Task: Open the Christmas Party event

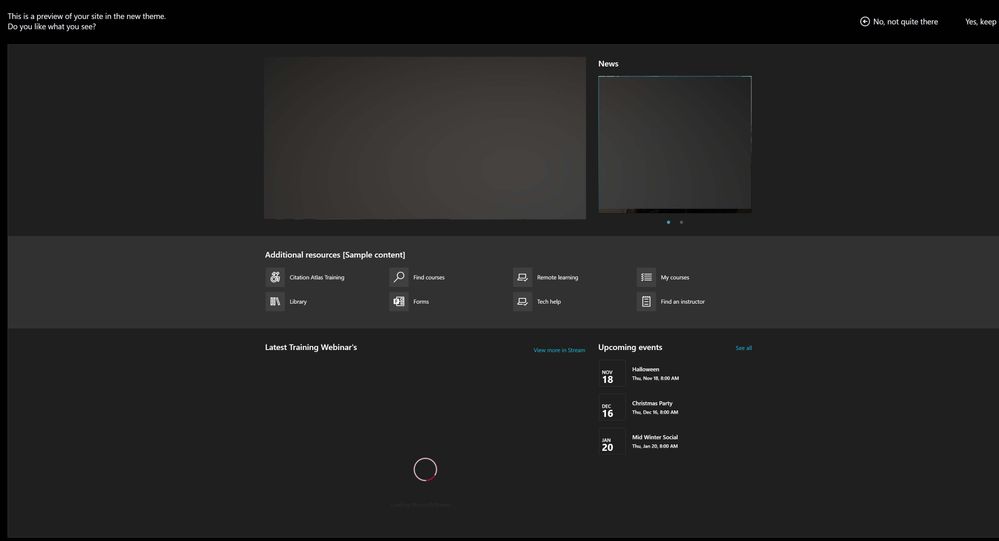Action: [652, 403]
